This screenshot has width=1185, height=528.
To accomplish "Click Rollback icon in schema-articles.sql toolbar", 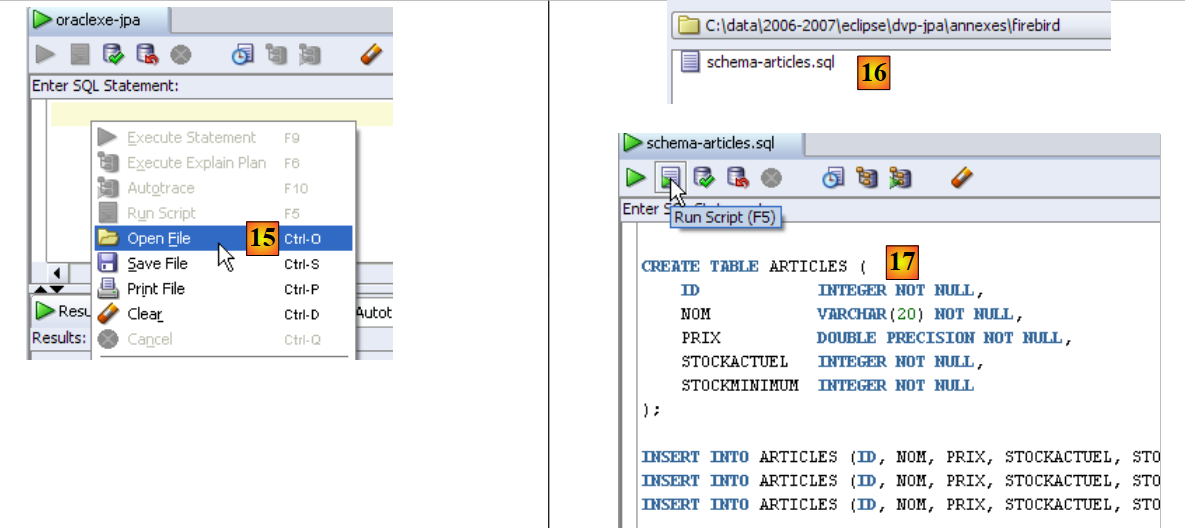I will tap(737, 178).
